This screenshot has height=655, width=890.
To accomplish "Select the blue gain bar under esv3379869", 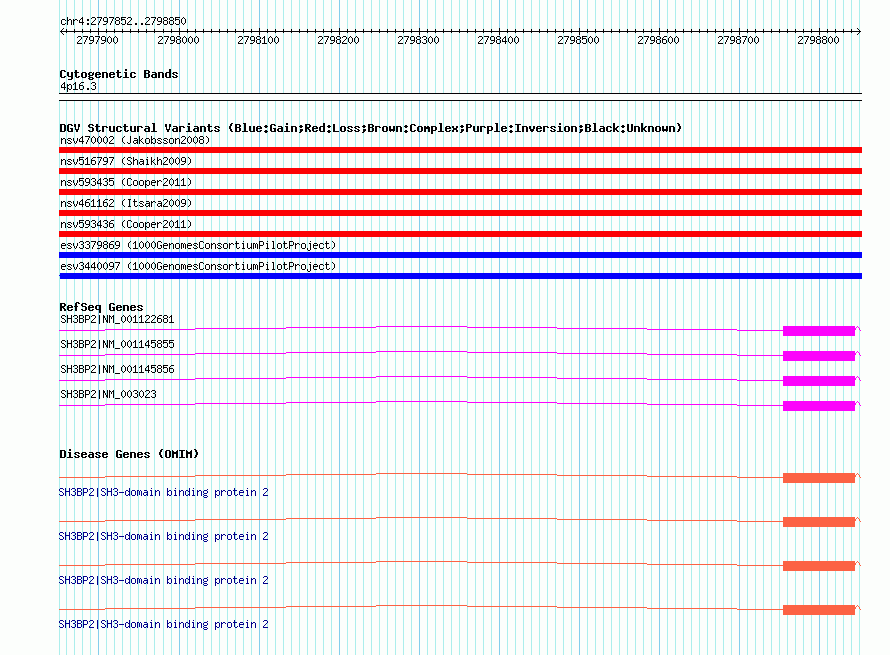I will click(460, 255).
